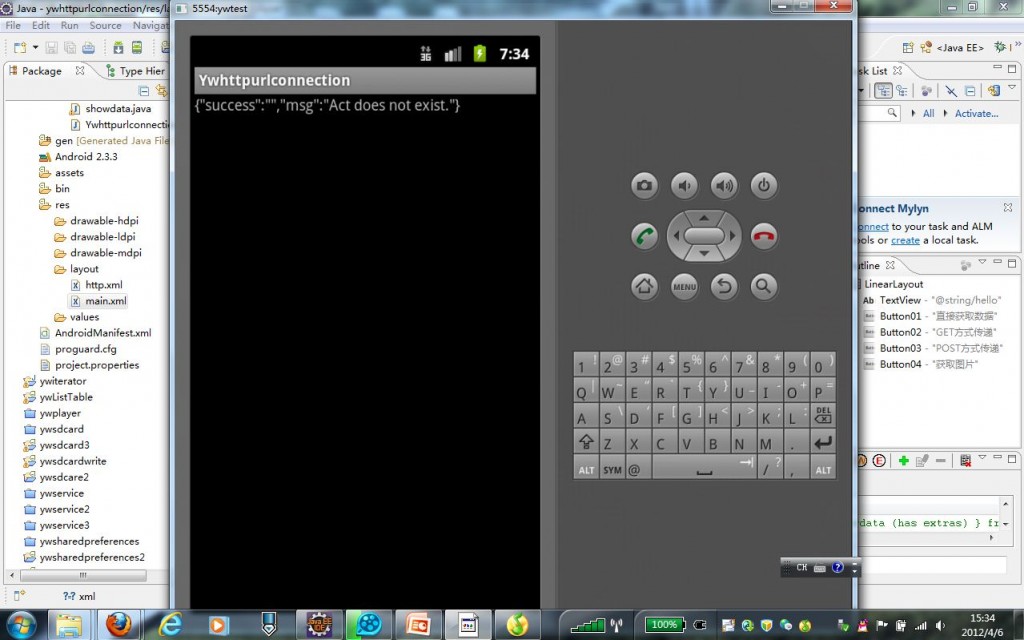
Task: Select main.xml in layout folder
Action: click(x=99, y=301)
